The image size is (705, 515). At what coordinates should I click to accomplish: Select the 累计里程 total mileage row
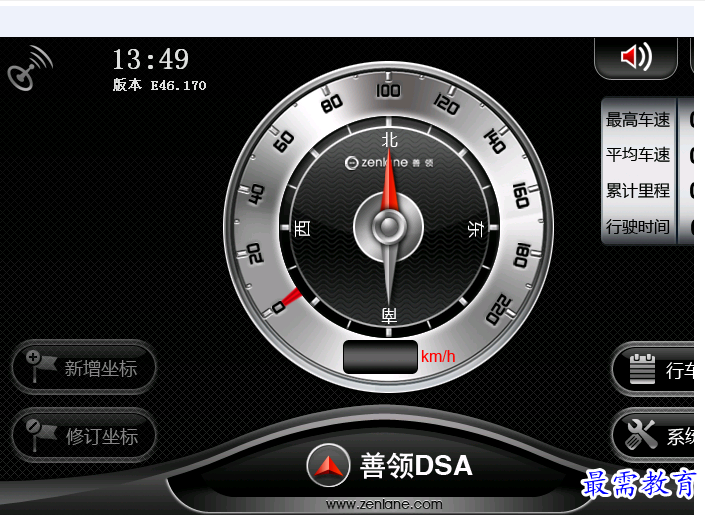647,190
